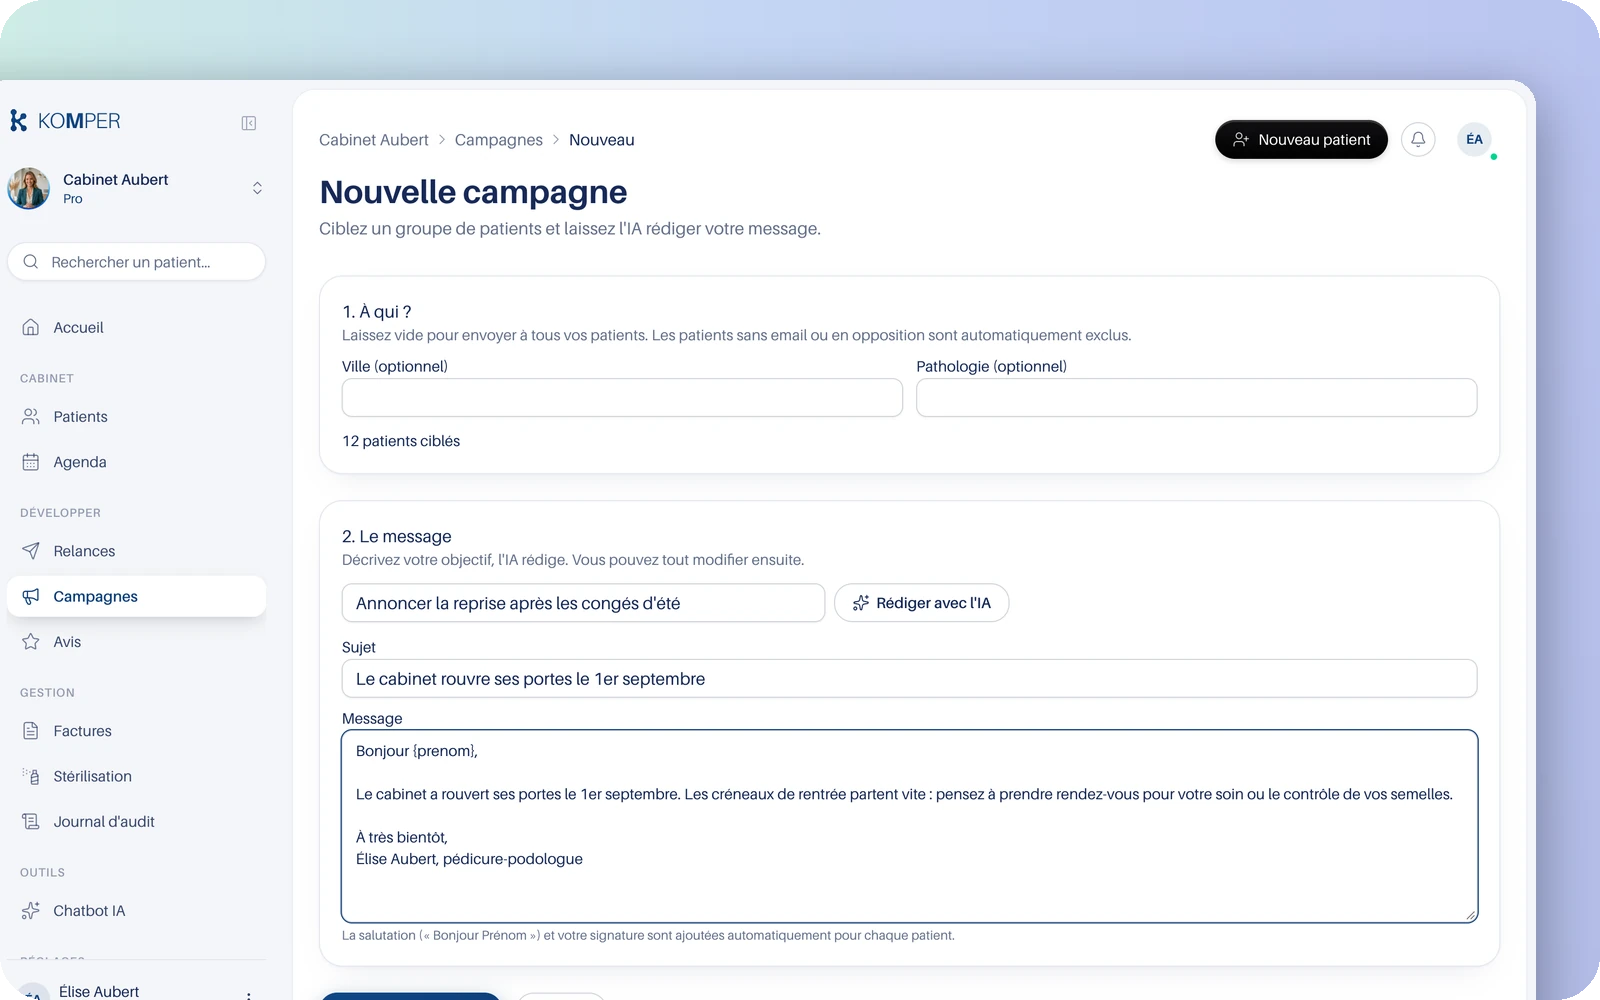Click Rédiger avec l'IA button
Viewport: 1600px width, 1000px height.
(921, 603)
